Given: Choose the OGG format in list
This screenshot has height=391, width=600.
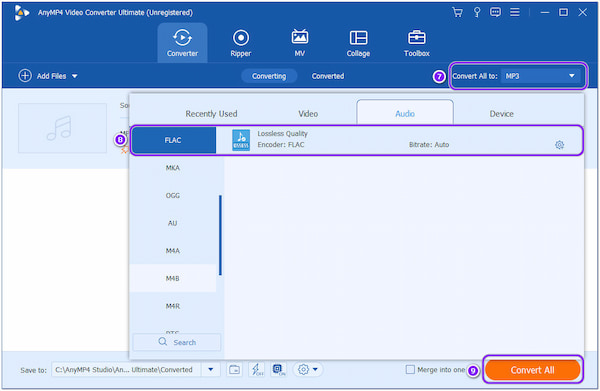Looking at the screenshot, I should click(173, 196).
